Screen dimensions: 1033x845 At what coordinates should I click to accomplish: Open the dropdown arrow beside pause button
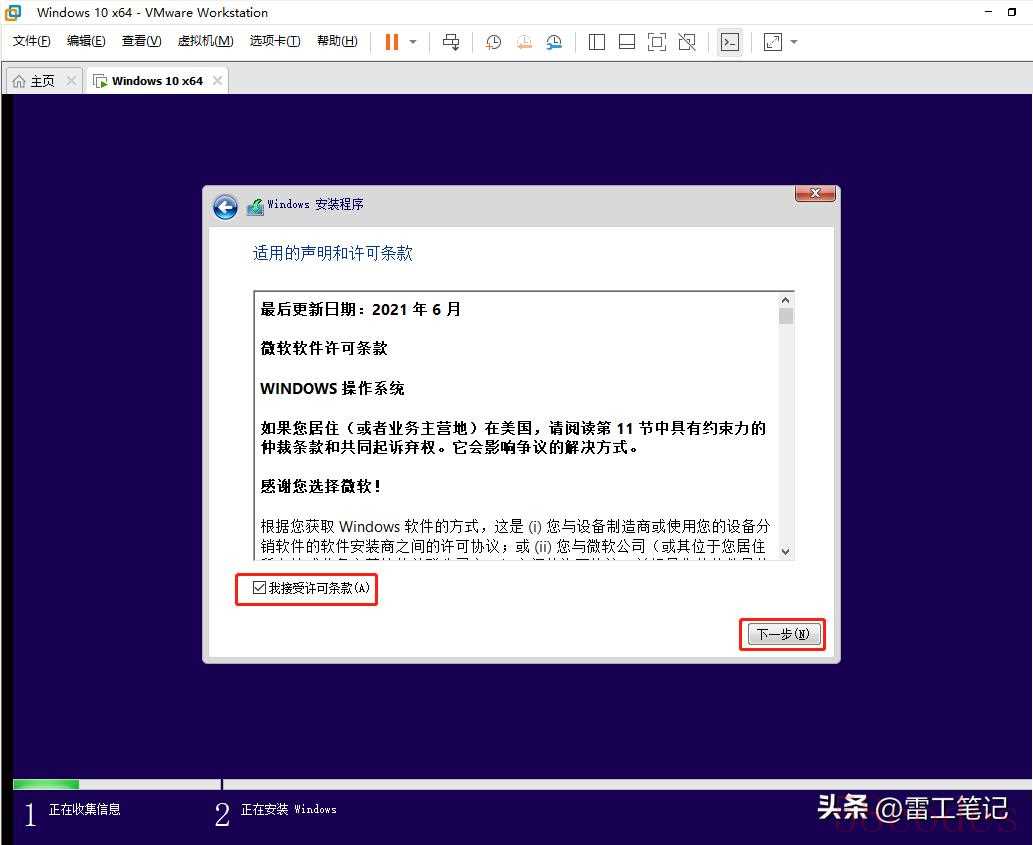pyautogui.click(x=413, y=42)
